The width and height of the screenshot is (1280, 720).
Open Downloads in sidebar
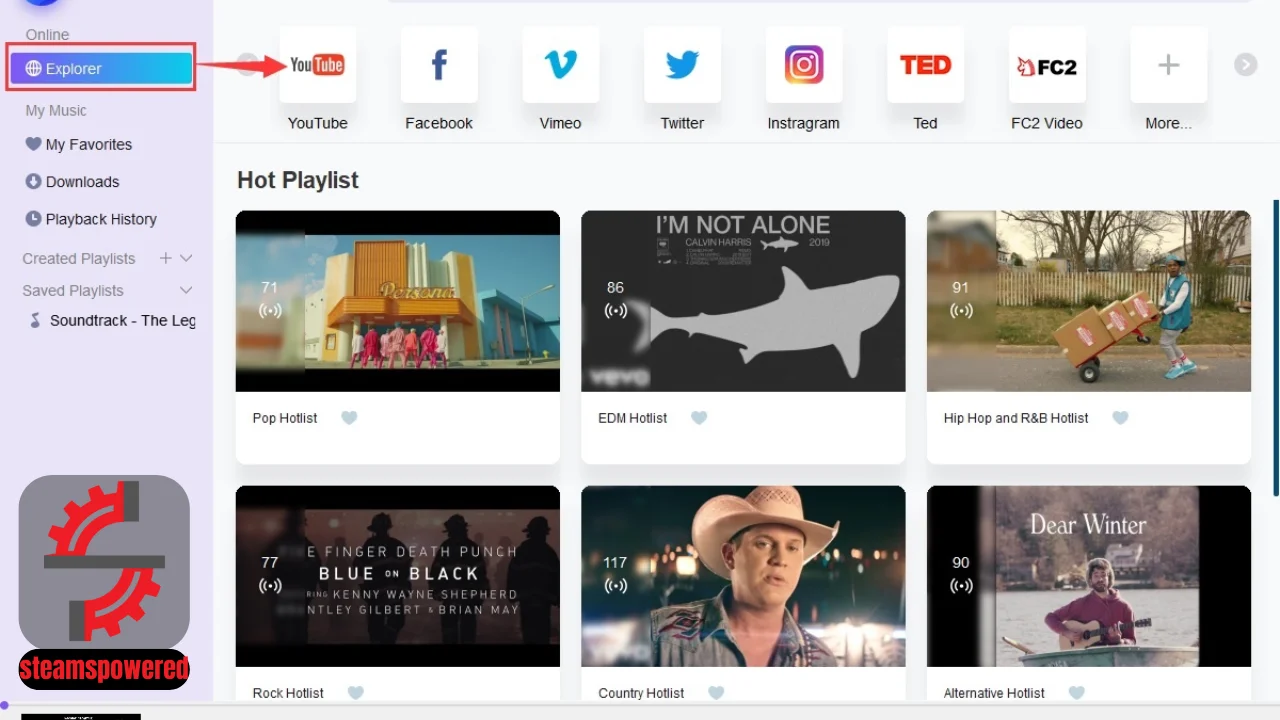(x=72, y=181)
